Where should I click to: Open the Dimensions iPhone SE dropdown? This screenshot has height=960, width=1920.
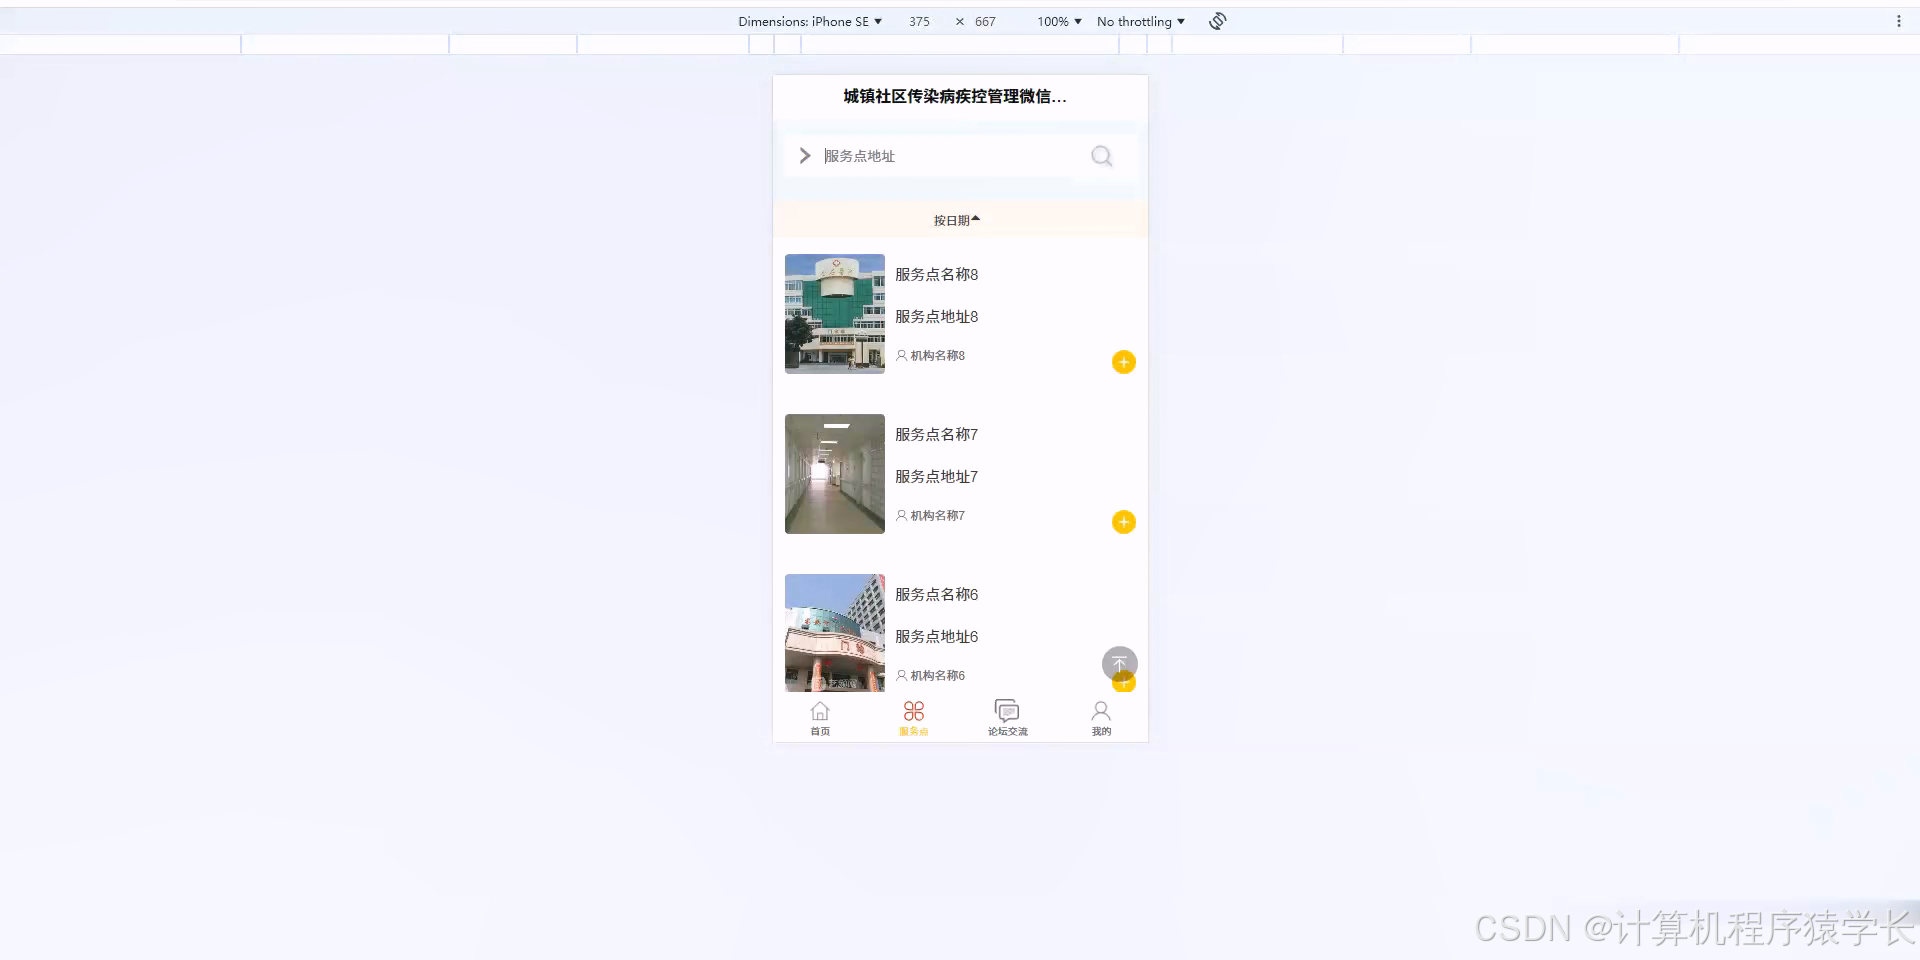pyautogui.click(x=812, y=21)
